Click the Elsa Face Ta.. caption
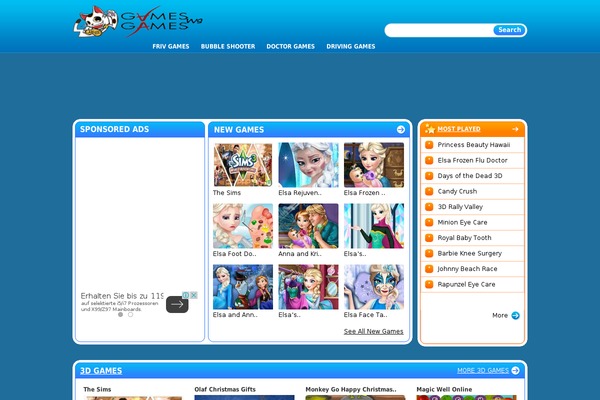 click(365, 315)
